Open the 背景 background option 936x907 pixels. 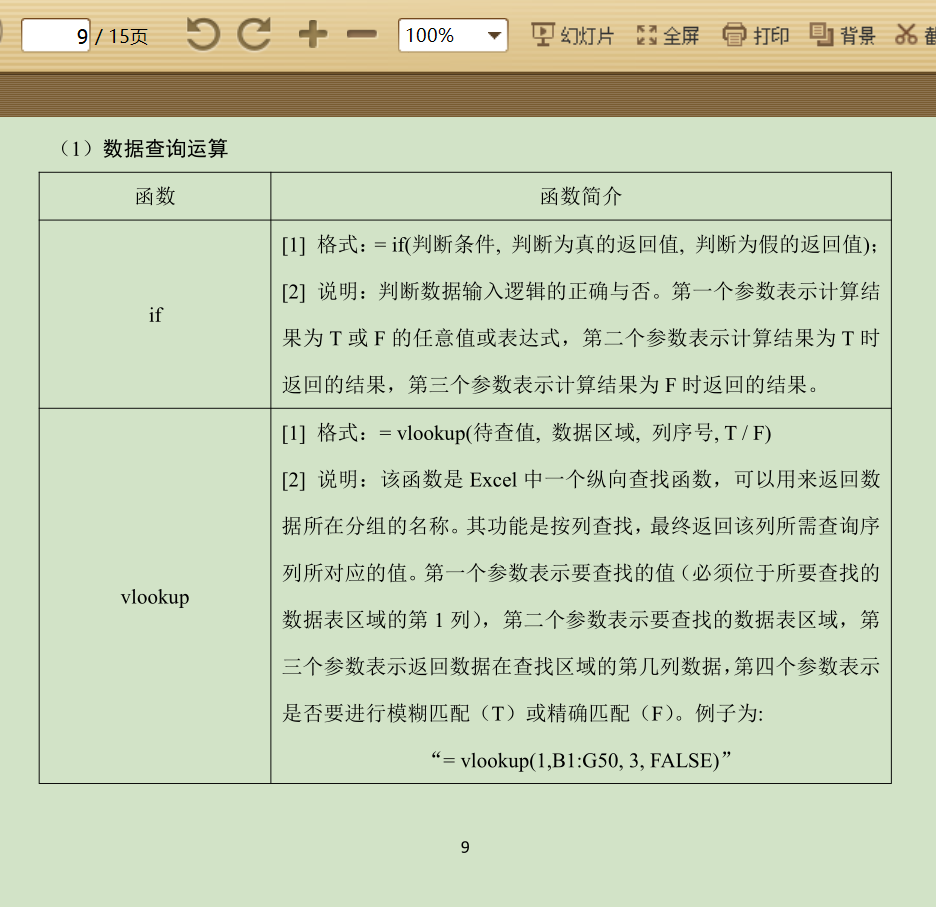(842, 35)
